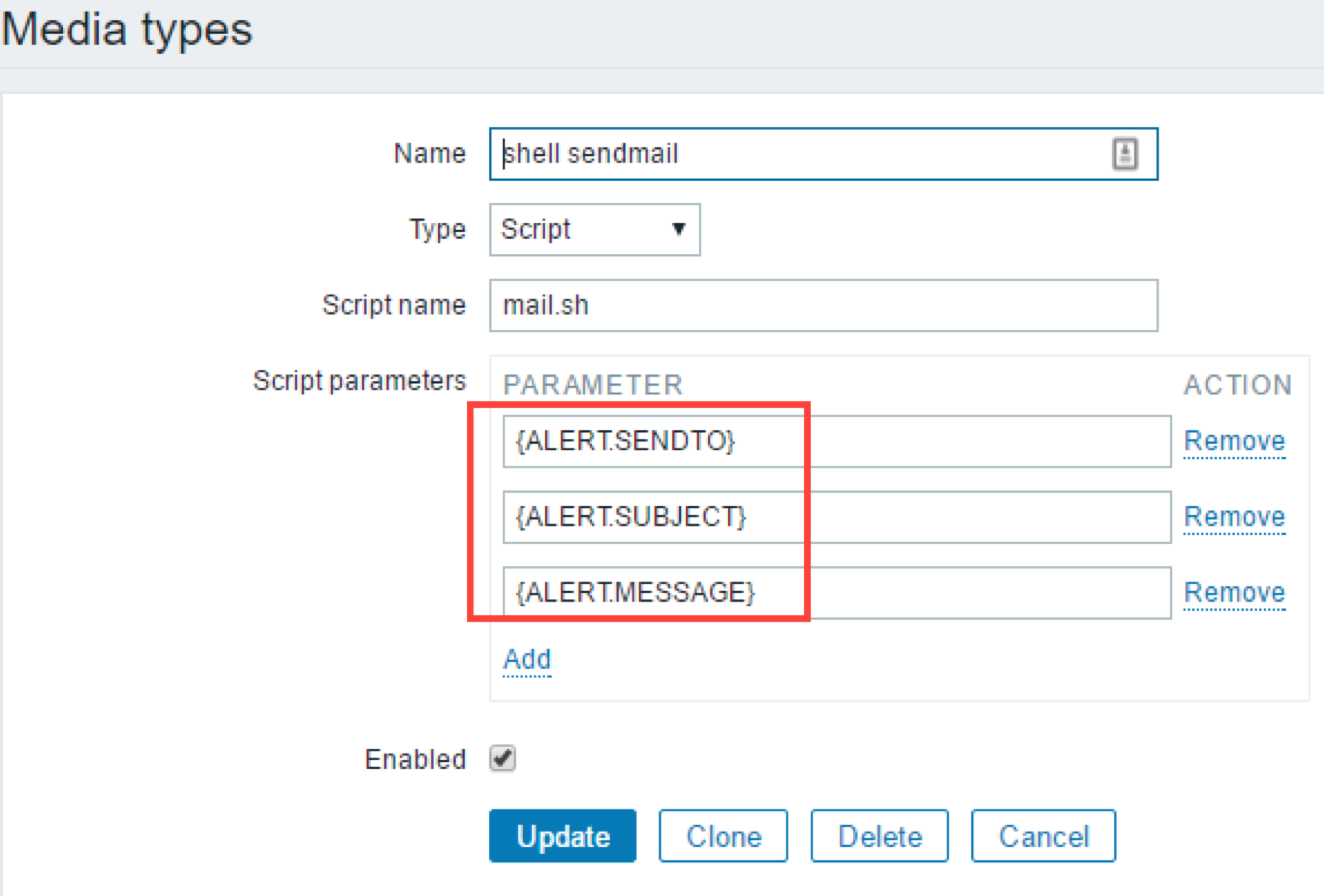
Task: Toggle the Enabled checkbox
Action: click(502, 760)
